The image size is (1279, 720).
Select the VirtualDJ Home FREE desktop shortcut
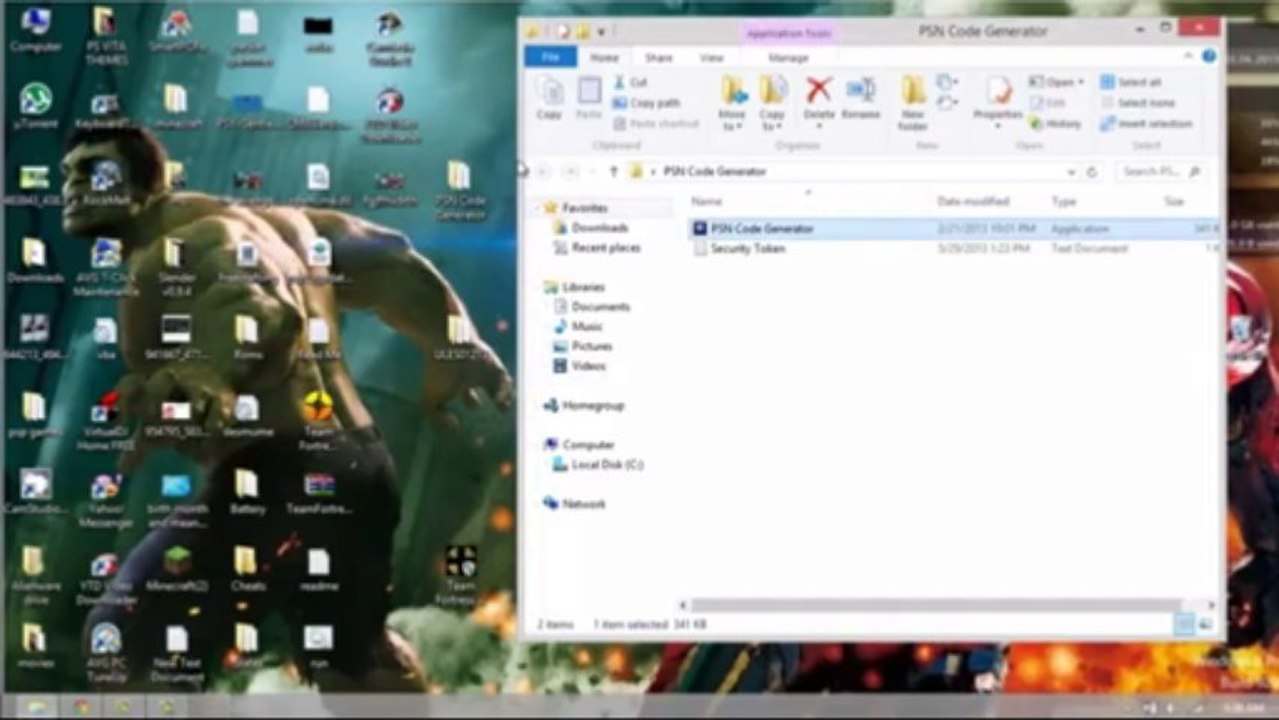point(105,421)
